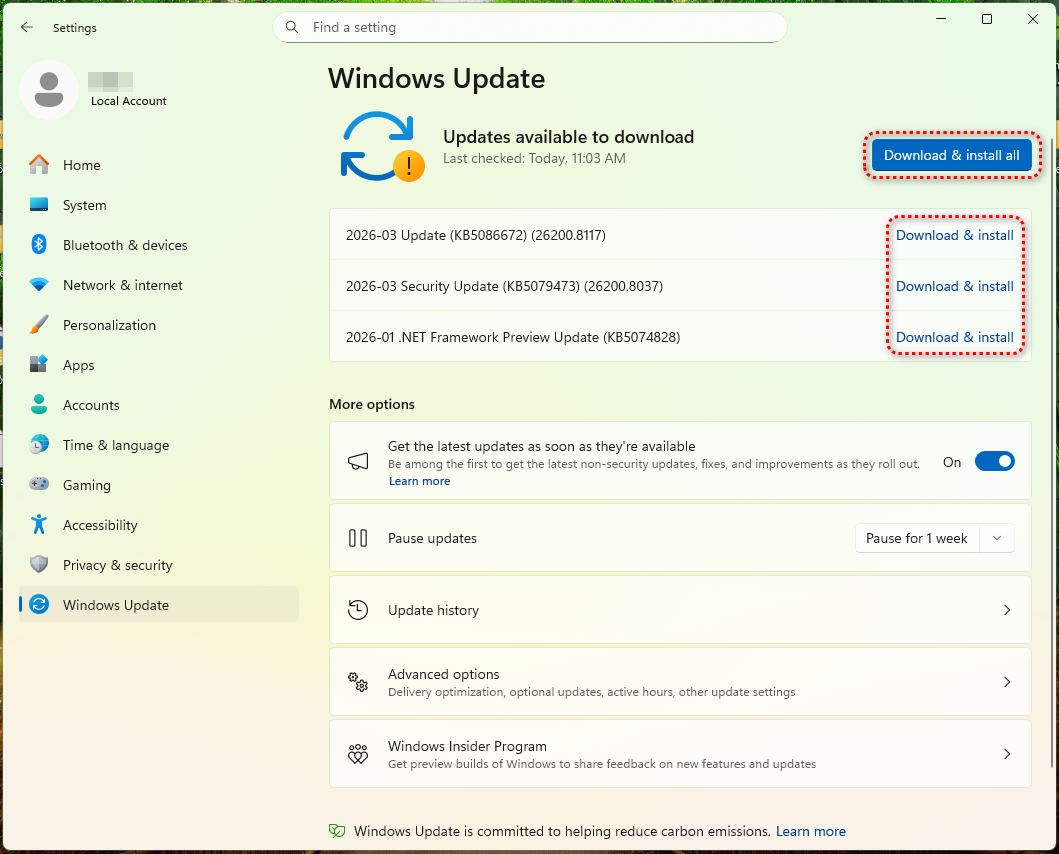This screenshot has height=854, width=1059.
Task: Select Time & language in sidebar
Action: pyautogui.click(x=115, y=445)
